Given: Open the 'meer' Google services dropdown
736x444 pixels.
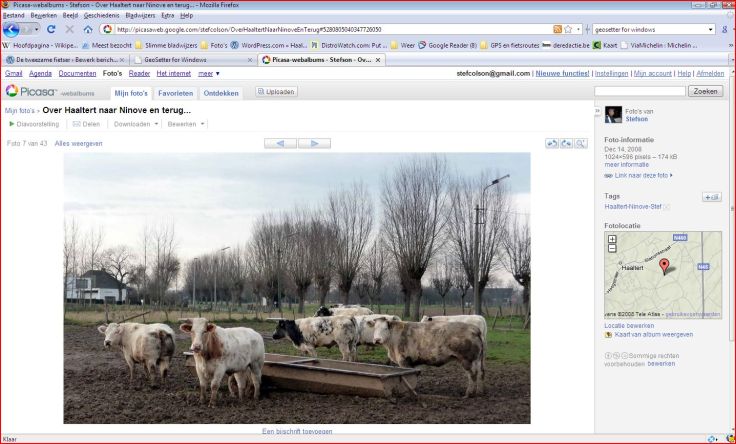Looking at the screenshot, I should pos(209,74).
